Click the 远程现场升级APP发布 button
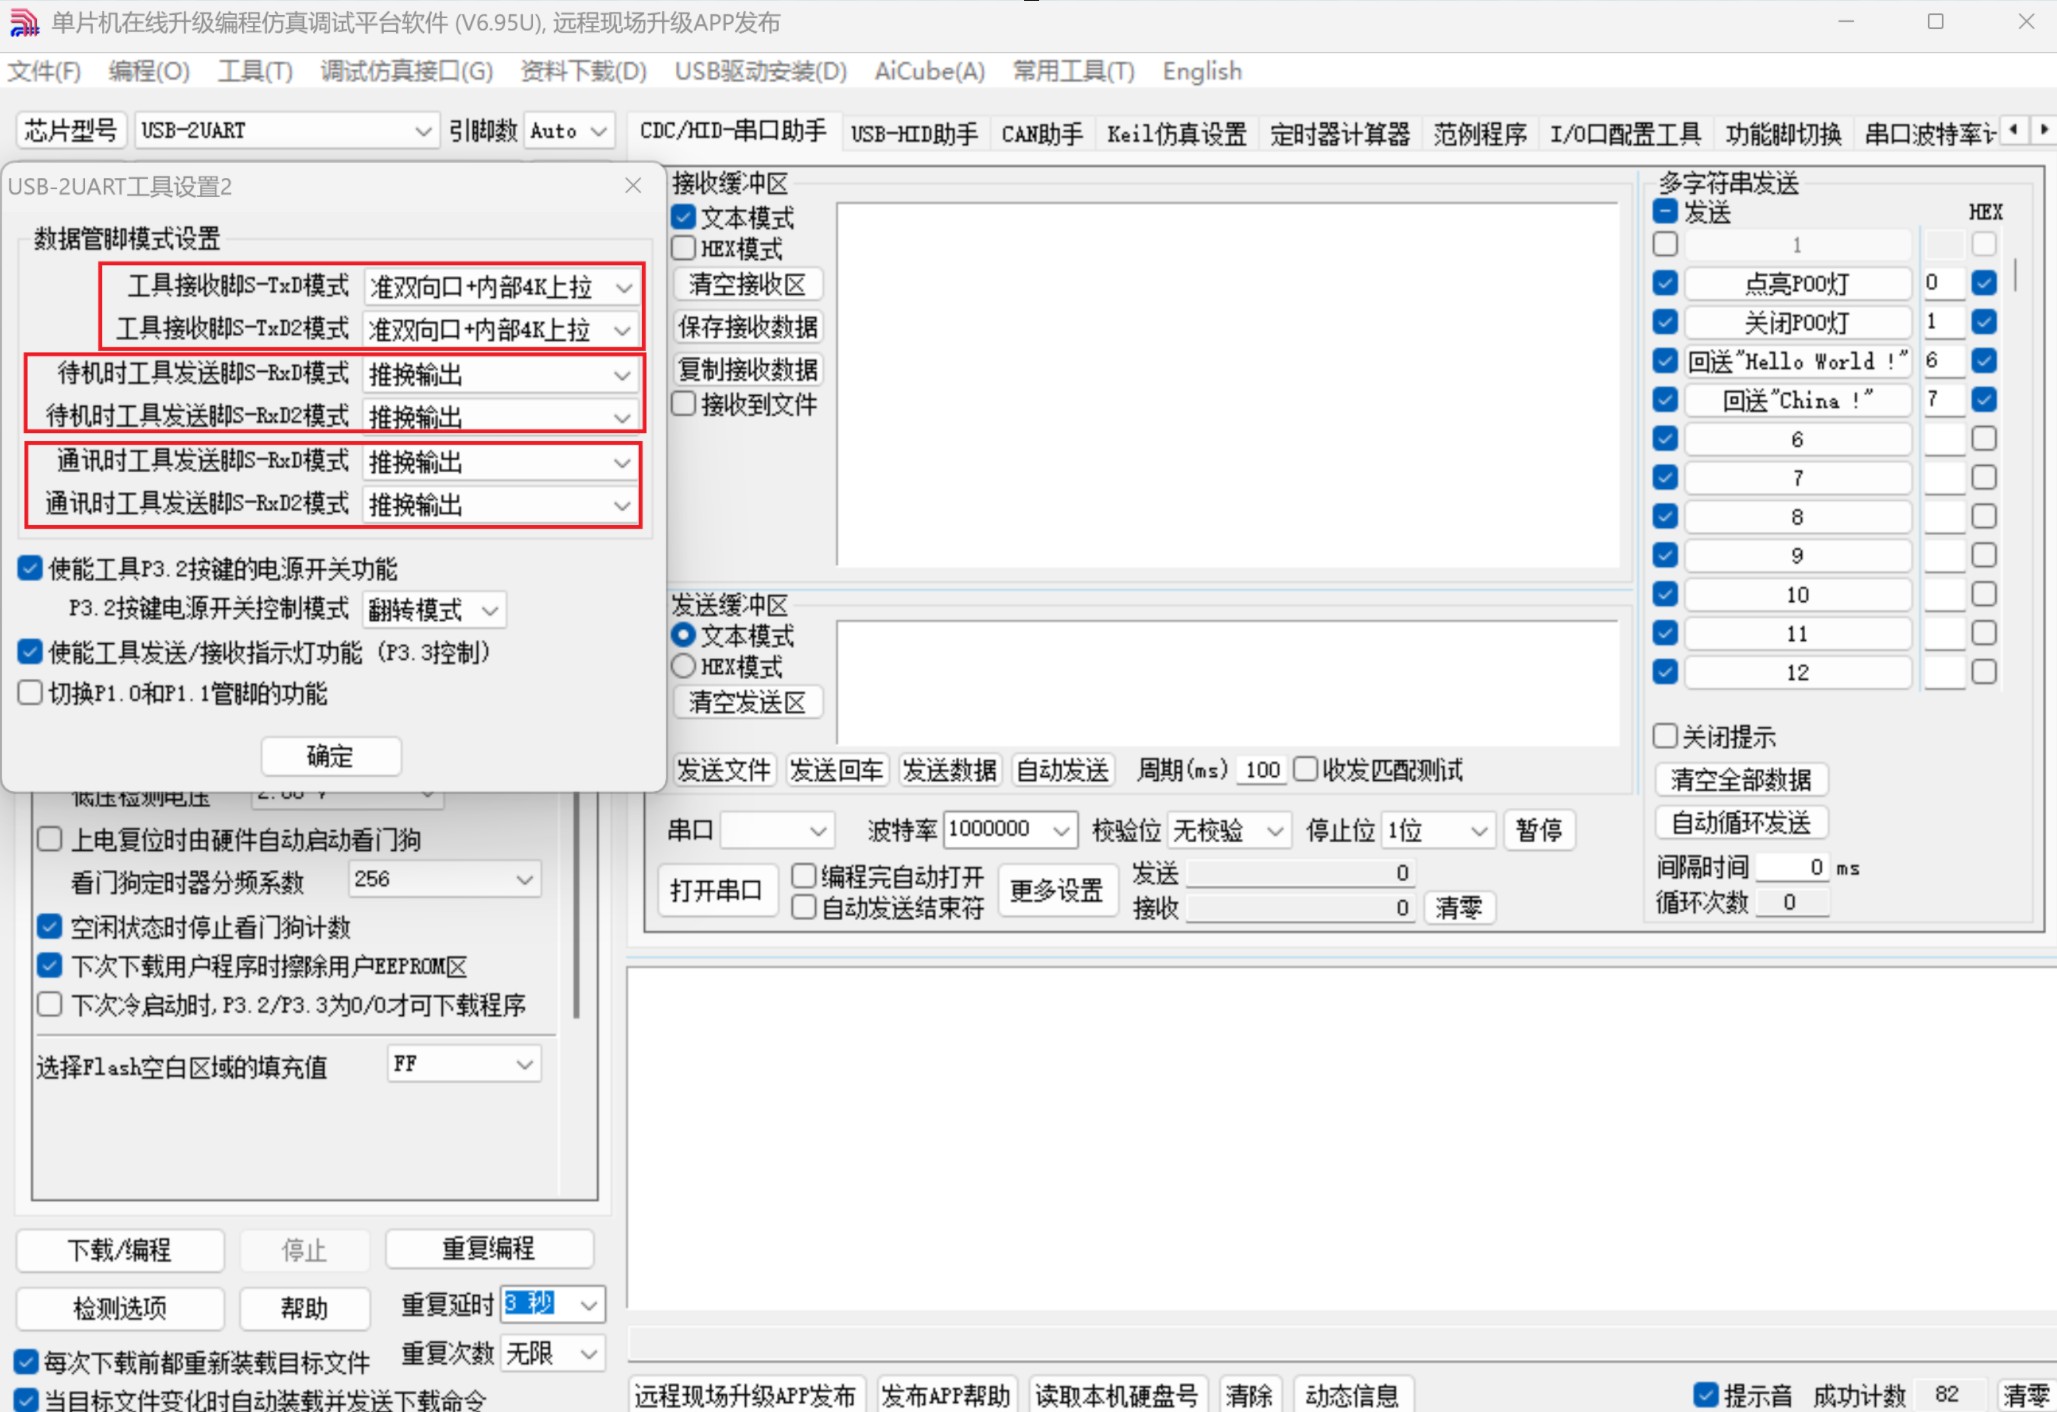 click(x=746, y=1395)
